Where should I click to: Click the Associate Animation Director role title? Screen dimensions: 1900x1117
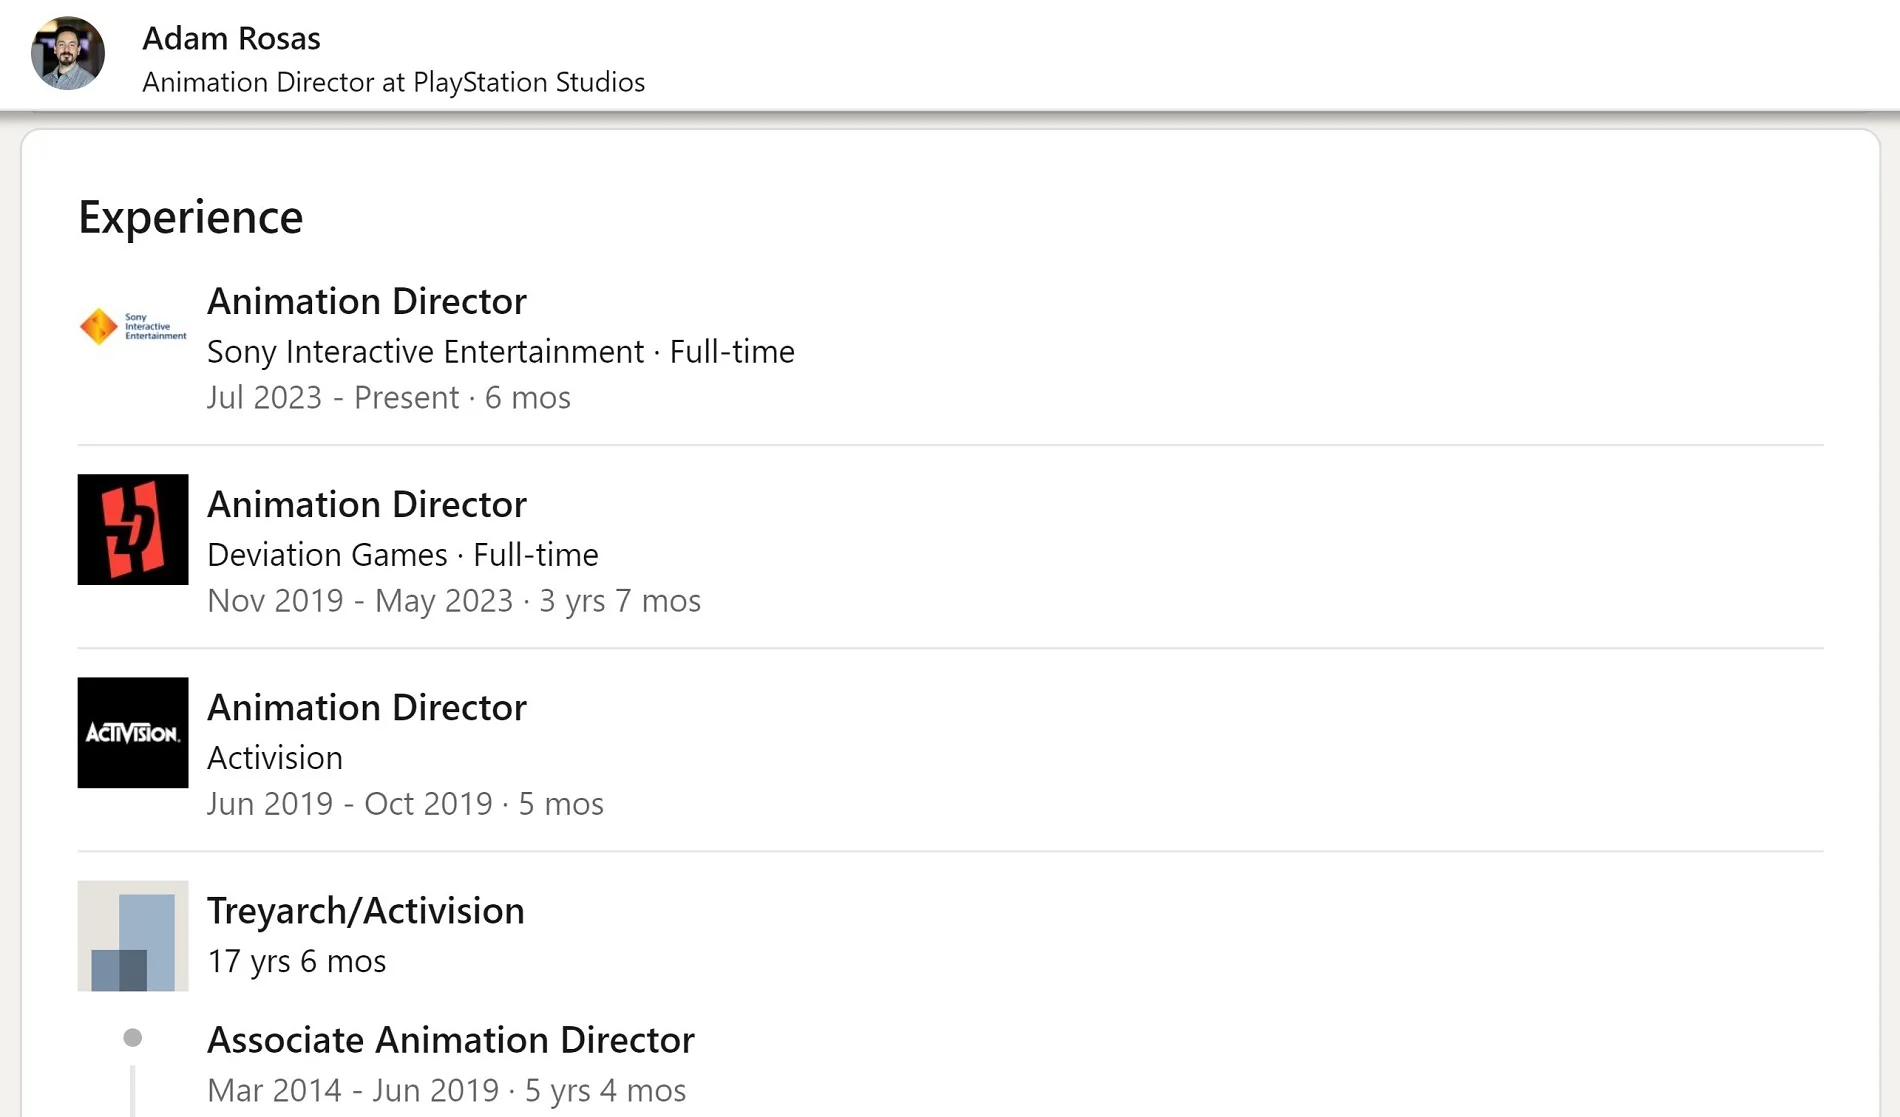pyautogui.click(x=450, y=1040)
